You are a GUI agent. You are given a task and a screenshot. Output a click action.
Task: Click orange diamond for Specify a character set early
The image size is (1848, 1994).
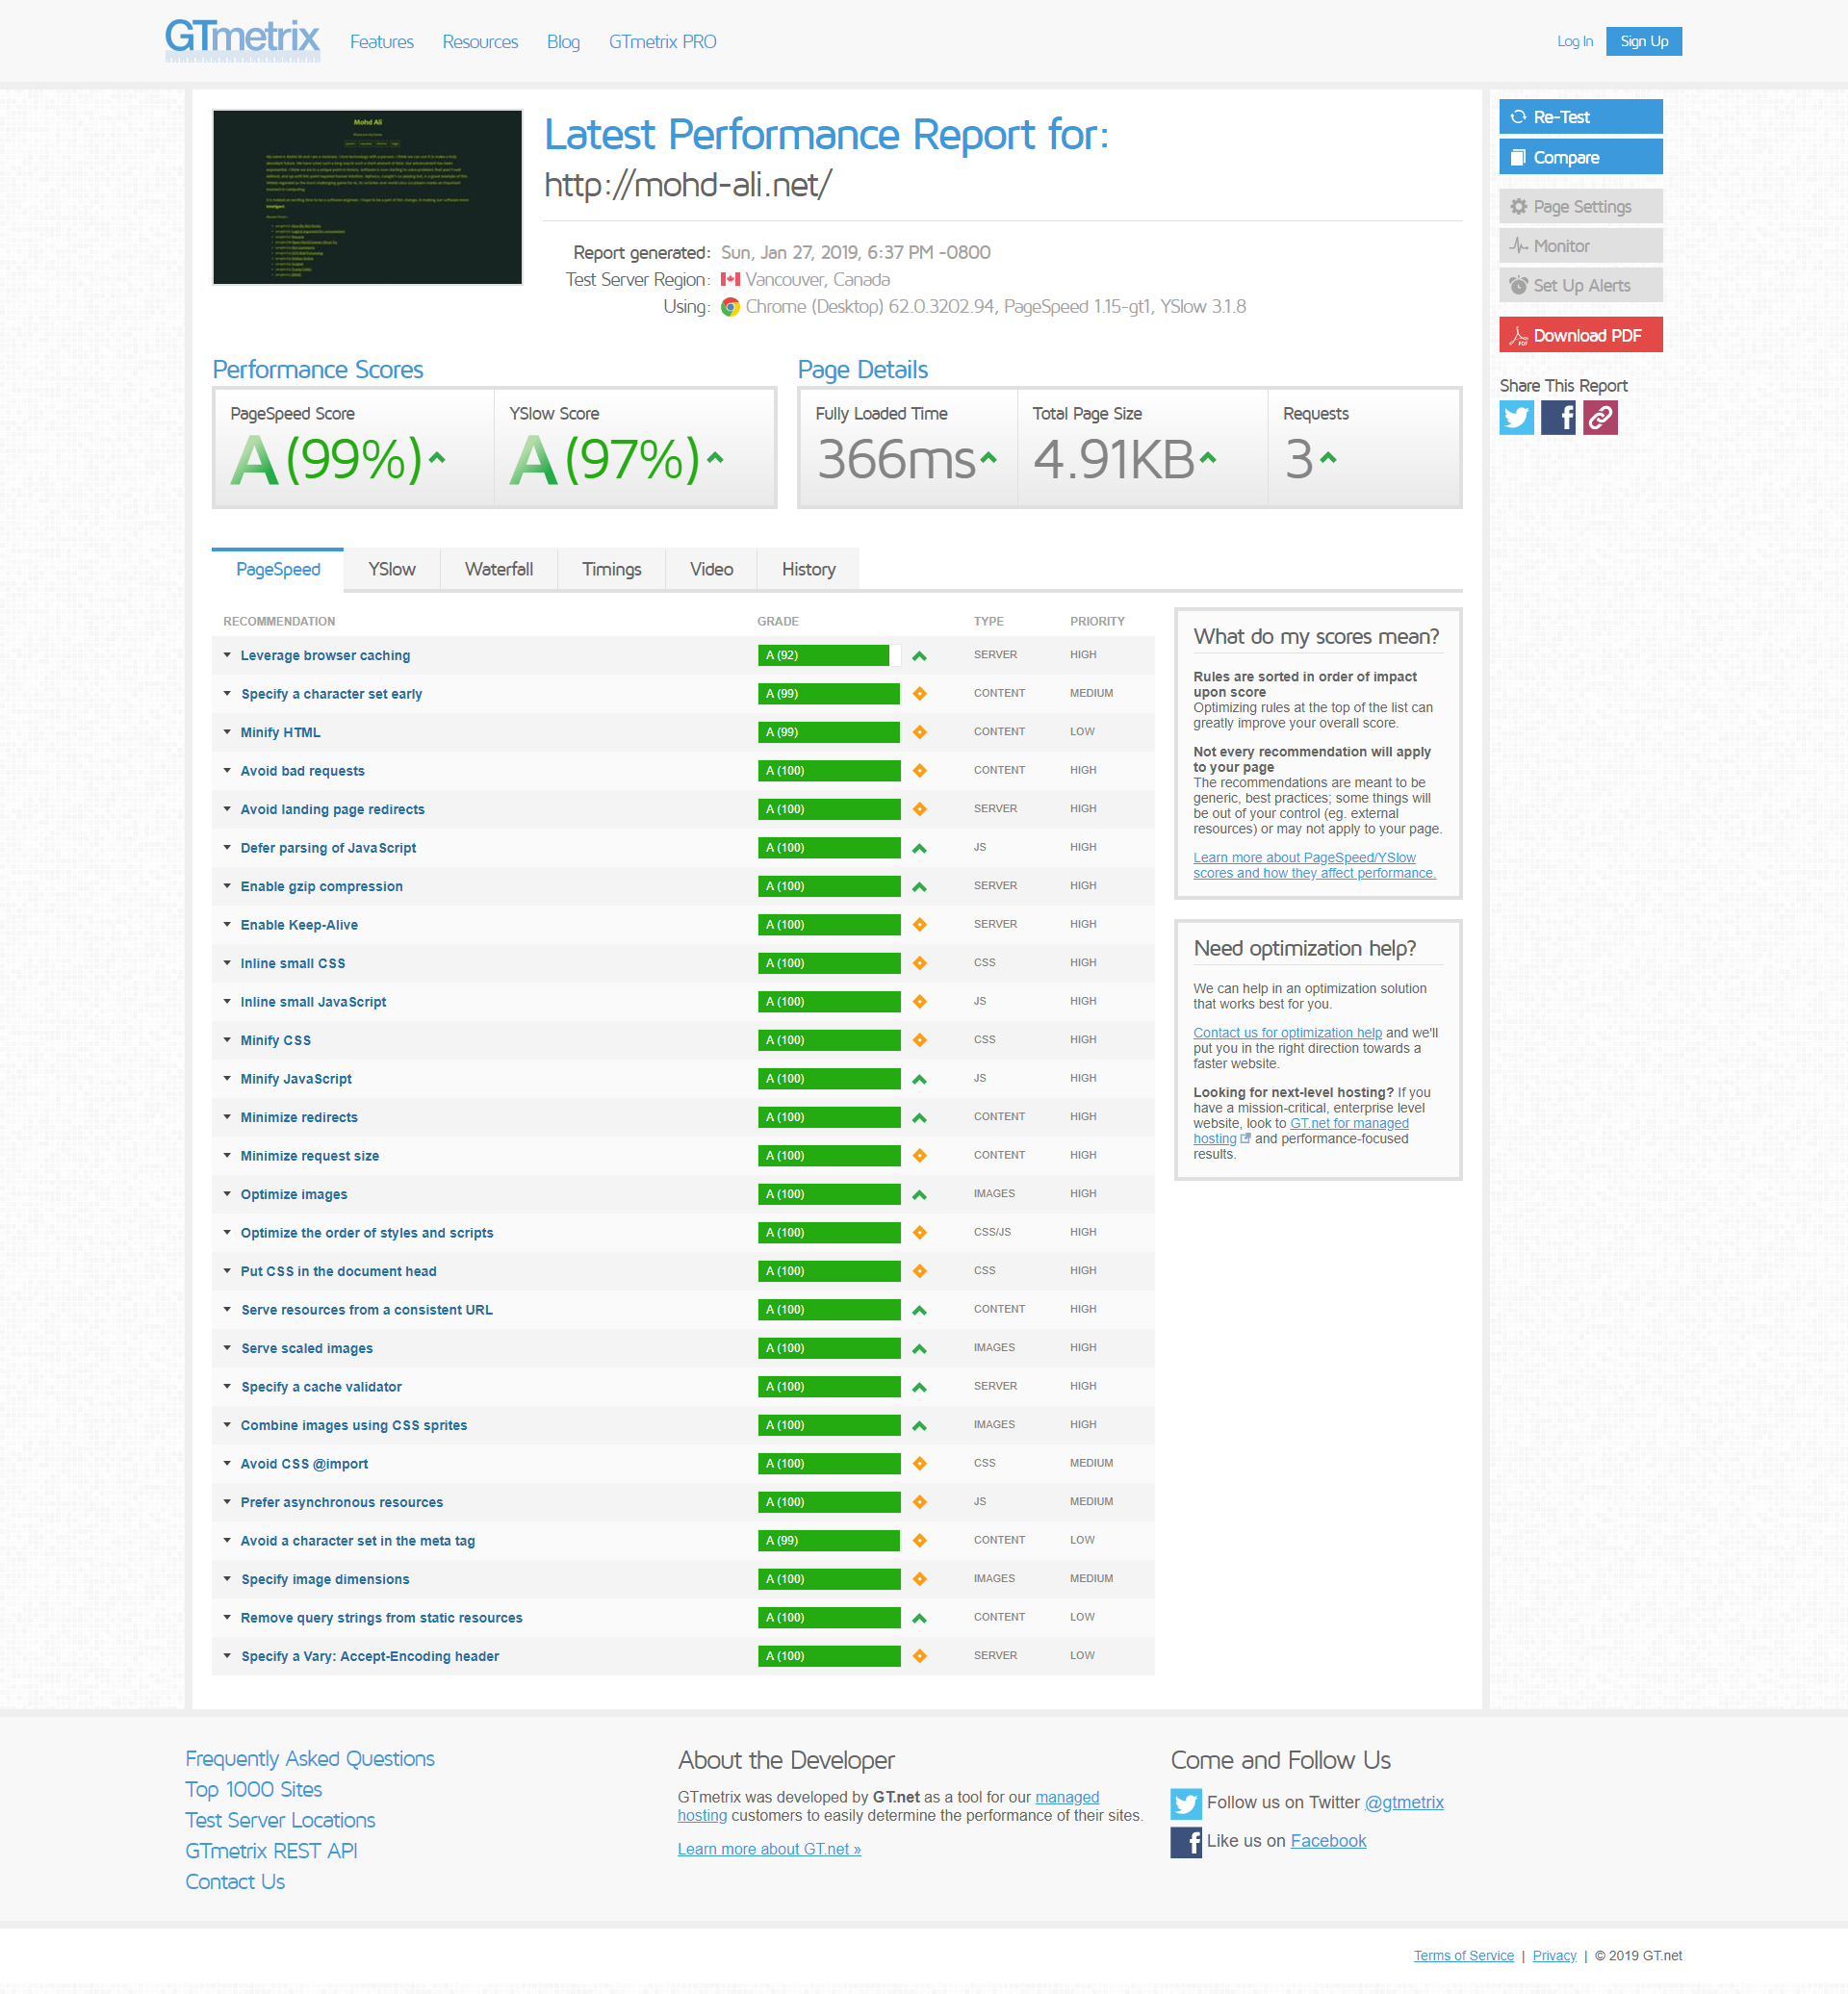919,694
